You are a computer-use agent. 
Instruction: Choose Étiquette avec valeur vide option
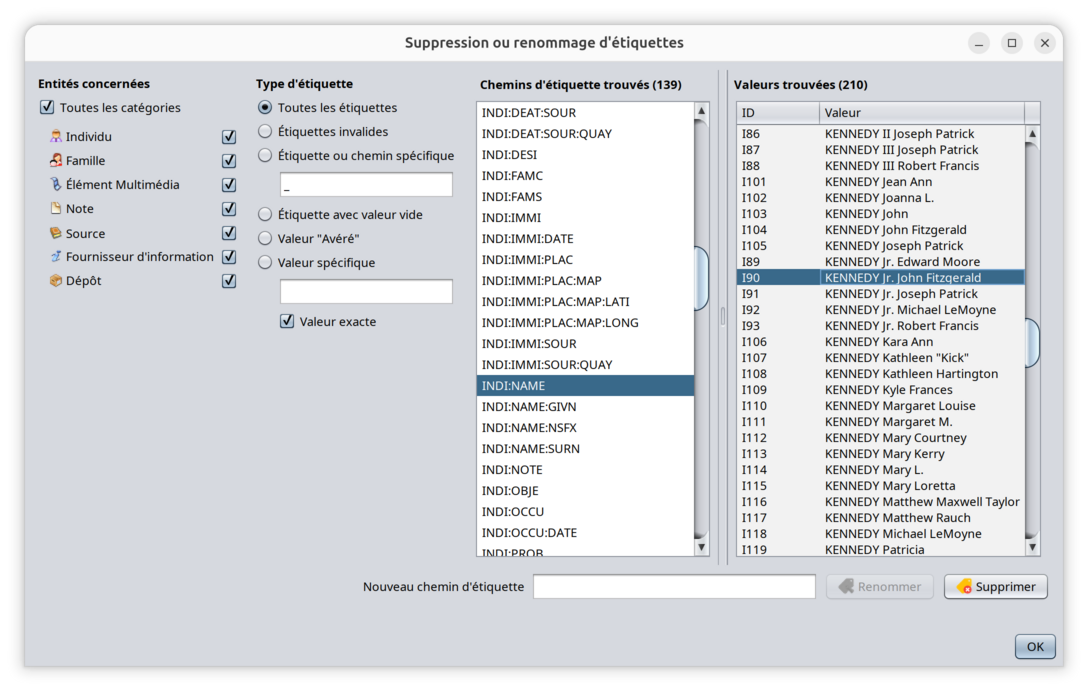265,214
